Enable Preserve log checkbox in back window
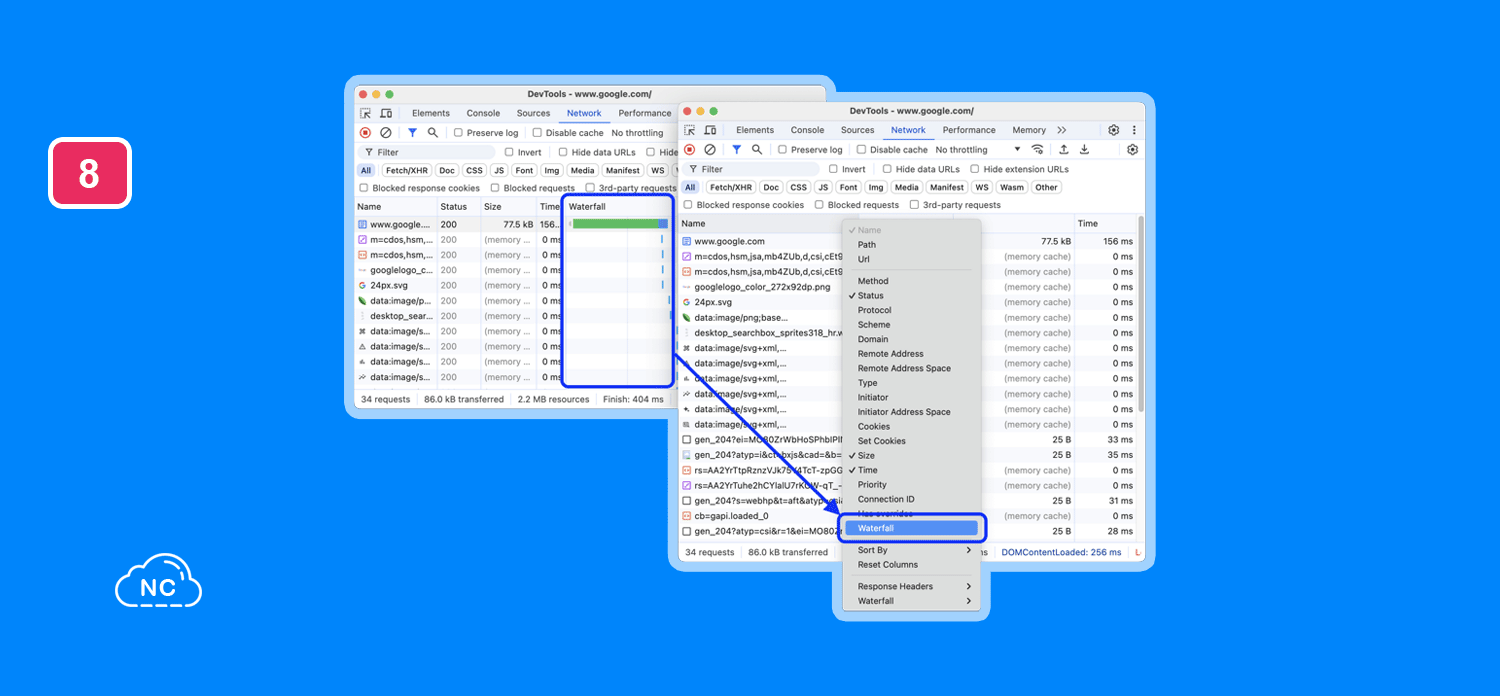 click(458, 133)
